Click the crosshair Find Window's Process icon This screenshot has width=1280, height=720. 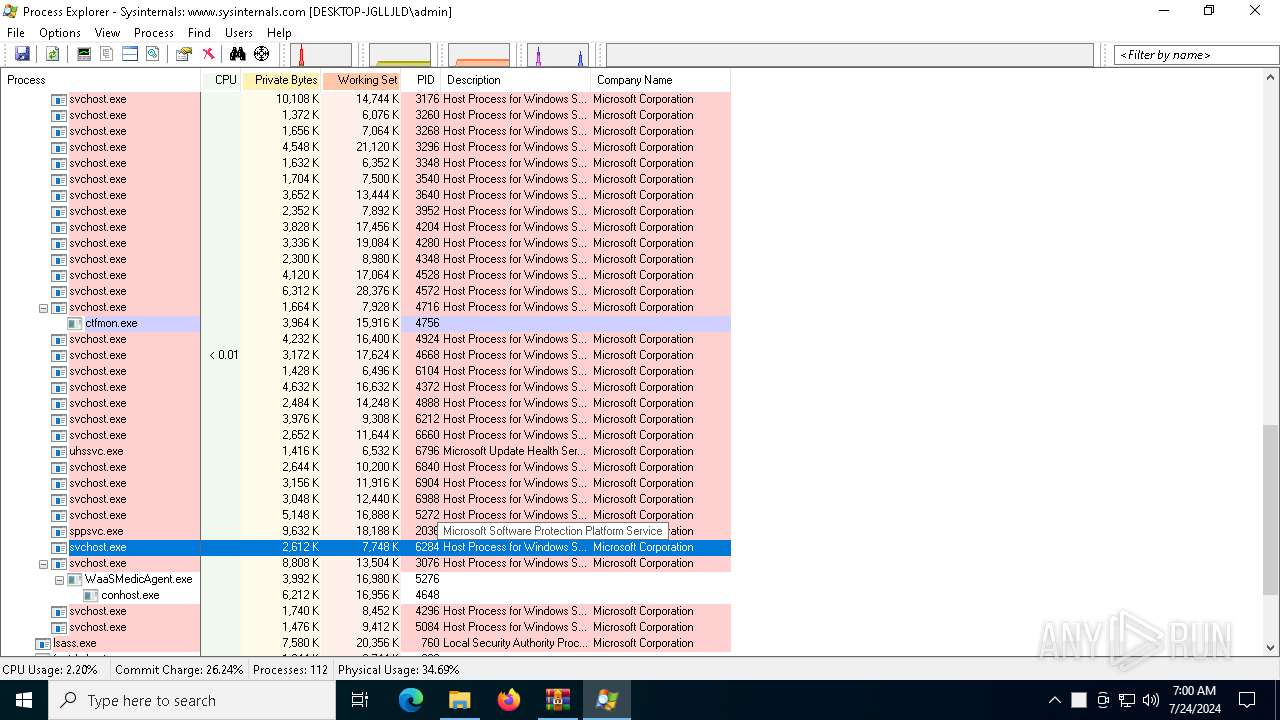coord(261,54)
